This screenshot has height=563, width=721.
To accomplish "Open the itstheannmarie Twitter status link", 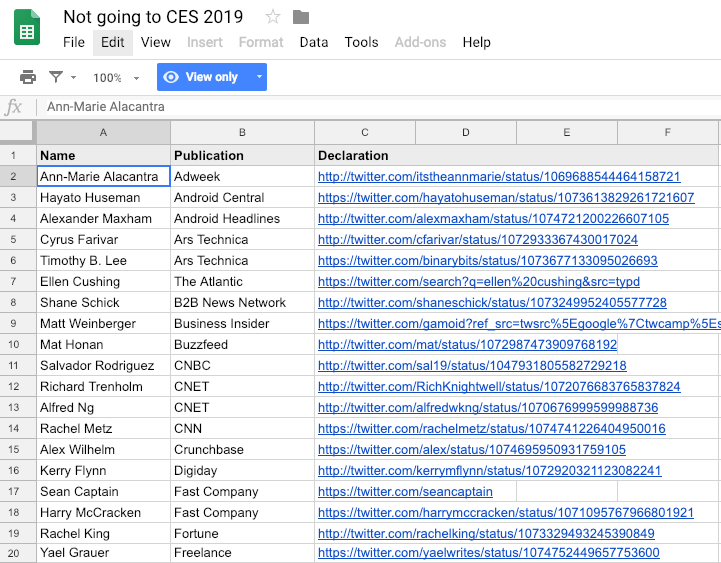I will pyautogui.click(x=499, y=177).
